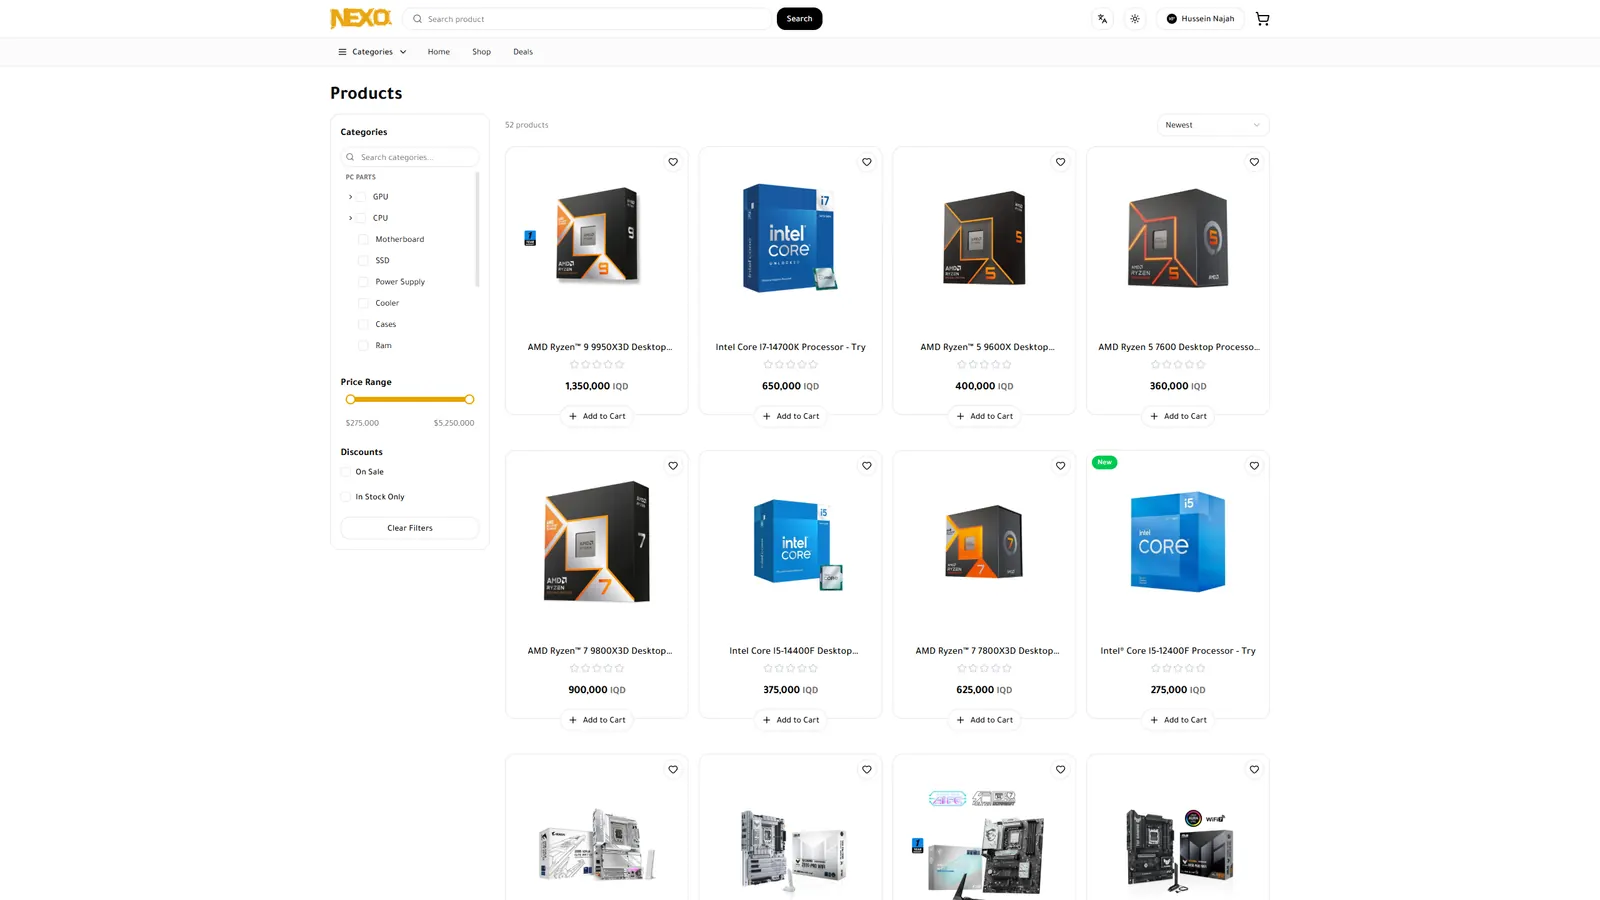Screen dimensions: 1600x900
Task: Open the shopping cart icon
Action: click(1262, 19)
